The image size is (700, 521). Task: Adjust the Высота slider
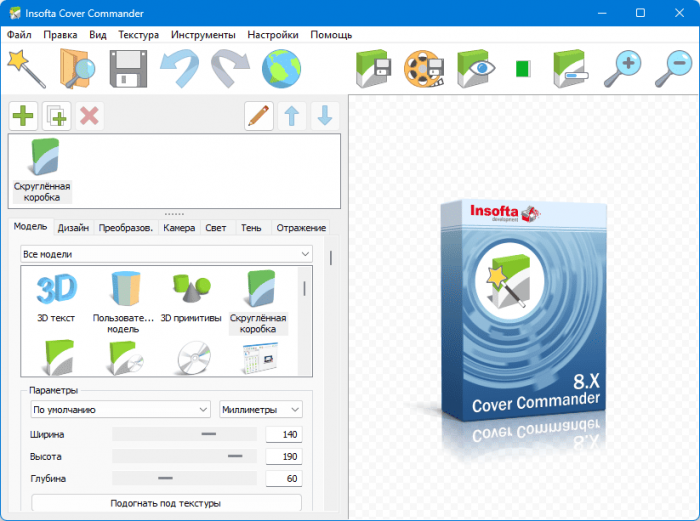click(184, 456)
